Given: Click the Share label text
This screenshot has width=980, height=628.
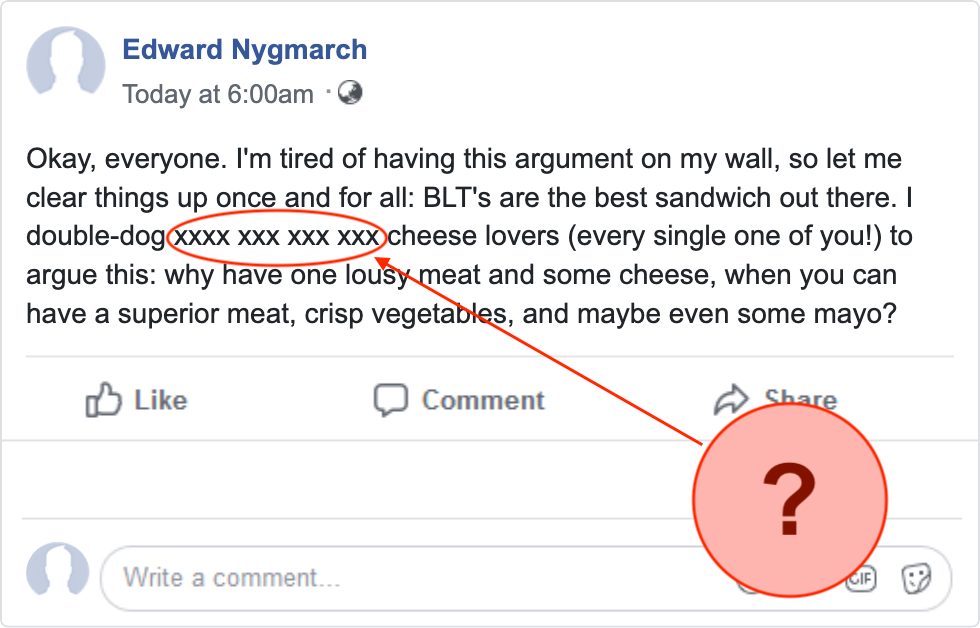Looking at the screenshot, I should pos(801,399).
